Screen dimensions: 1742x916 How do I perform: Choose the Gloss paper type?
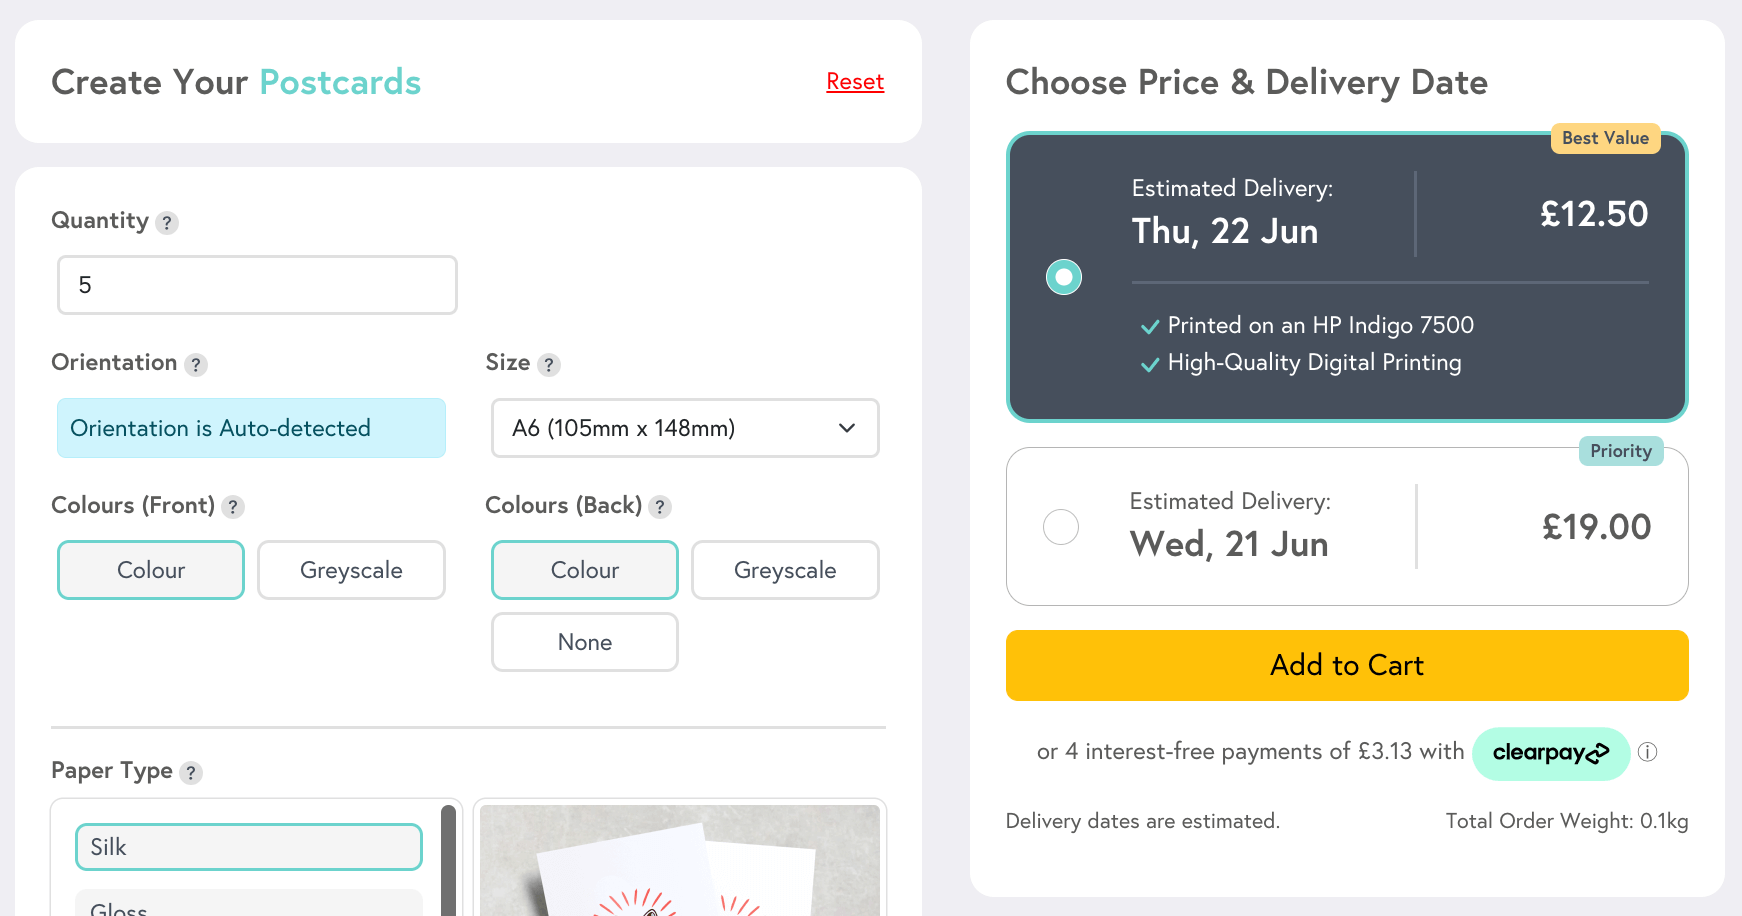pos(248,905)
